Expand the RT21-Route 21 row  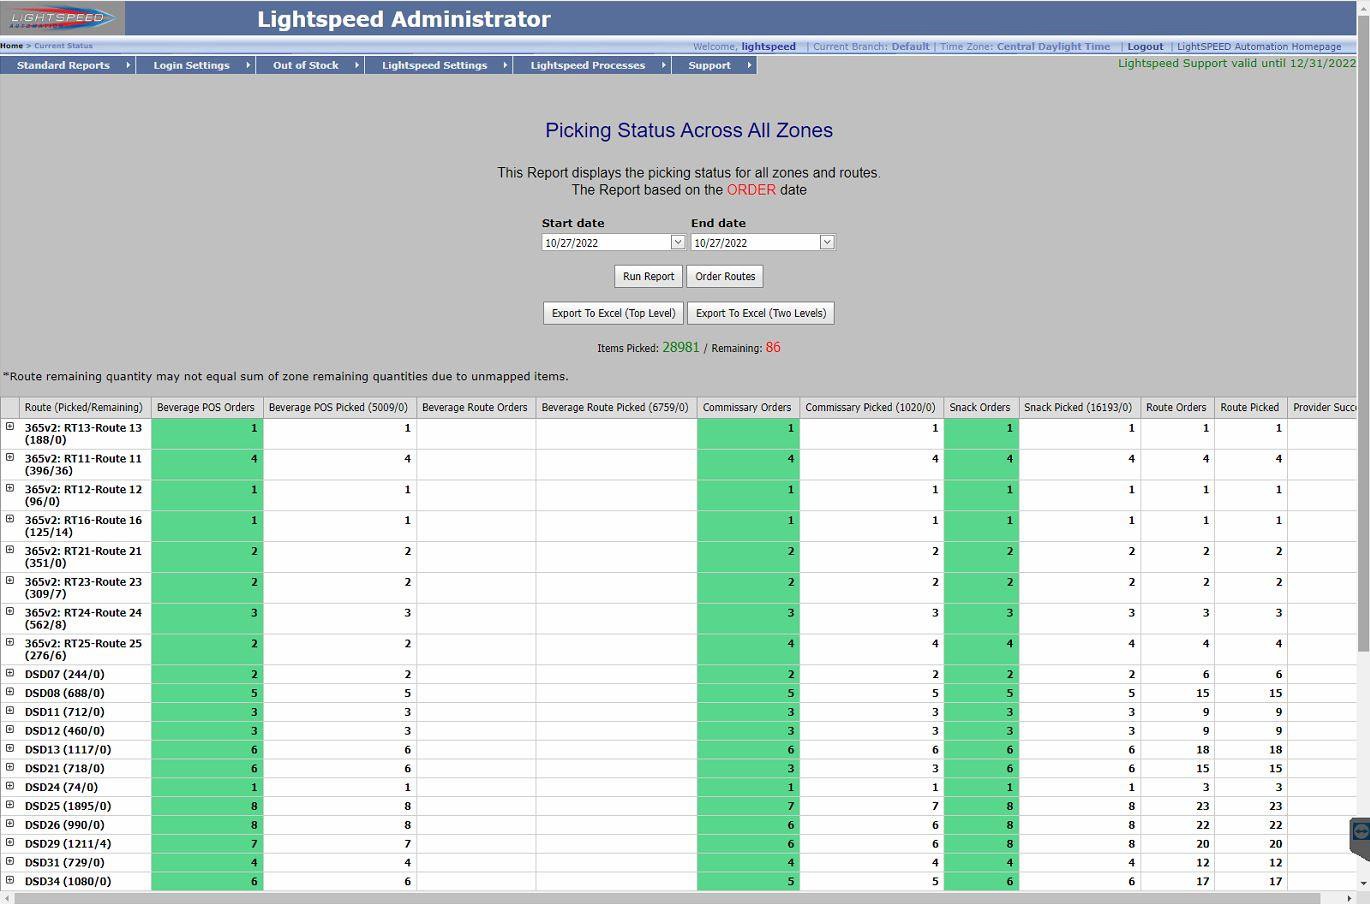point(10,550)
